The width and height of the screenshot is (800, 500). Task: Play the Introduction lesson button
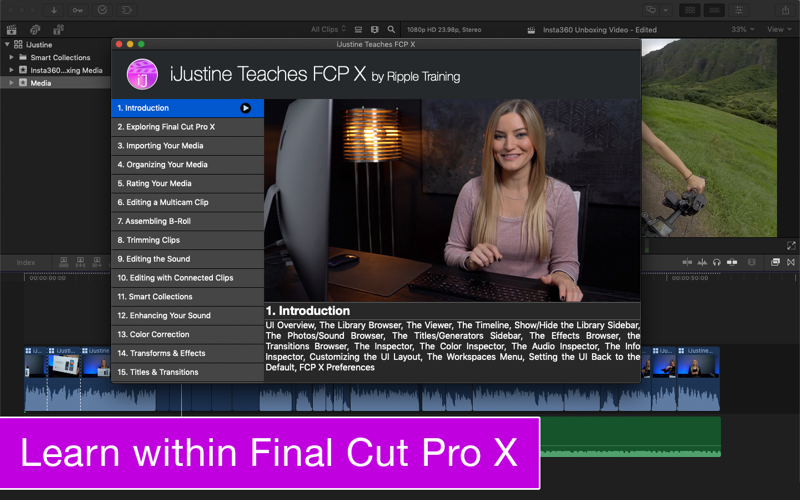(245, 108)
